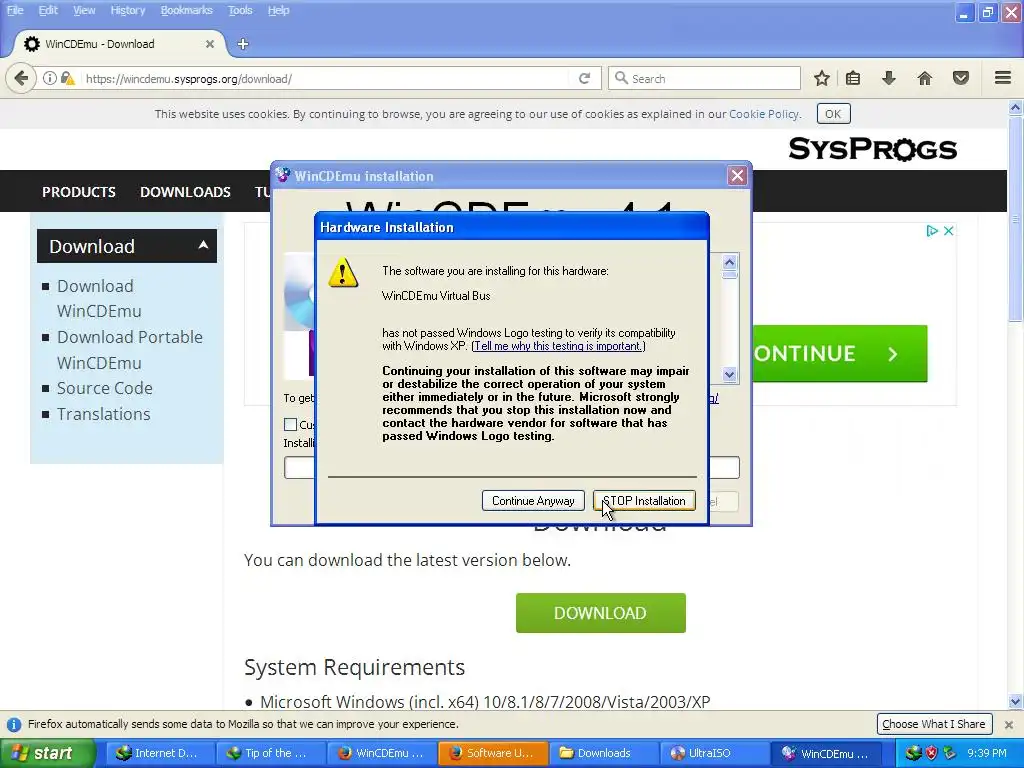Click the Internet Download Manager tray icon
Screen dimensions: 1024x768
[x=914, y=753]
